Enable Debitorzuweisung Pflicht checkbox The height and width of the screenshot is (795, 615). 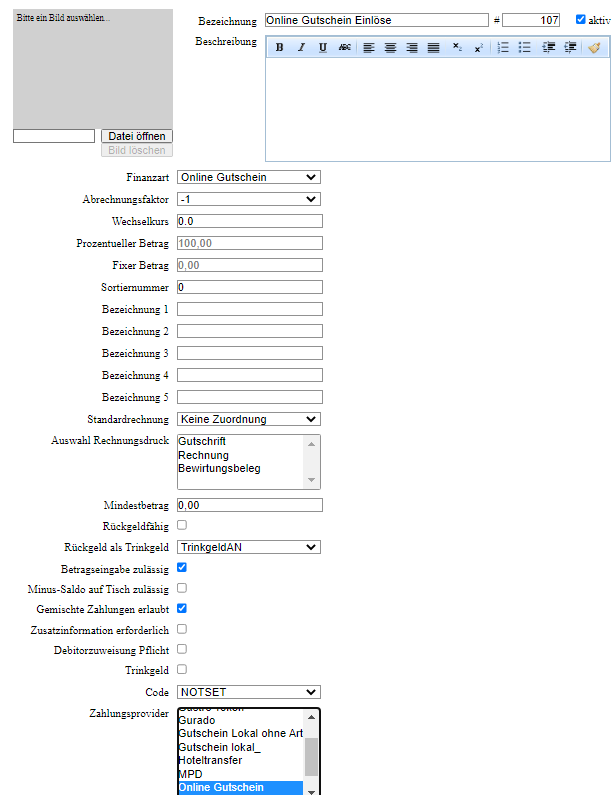coord(182,649)
